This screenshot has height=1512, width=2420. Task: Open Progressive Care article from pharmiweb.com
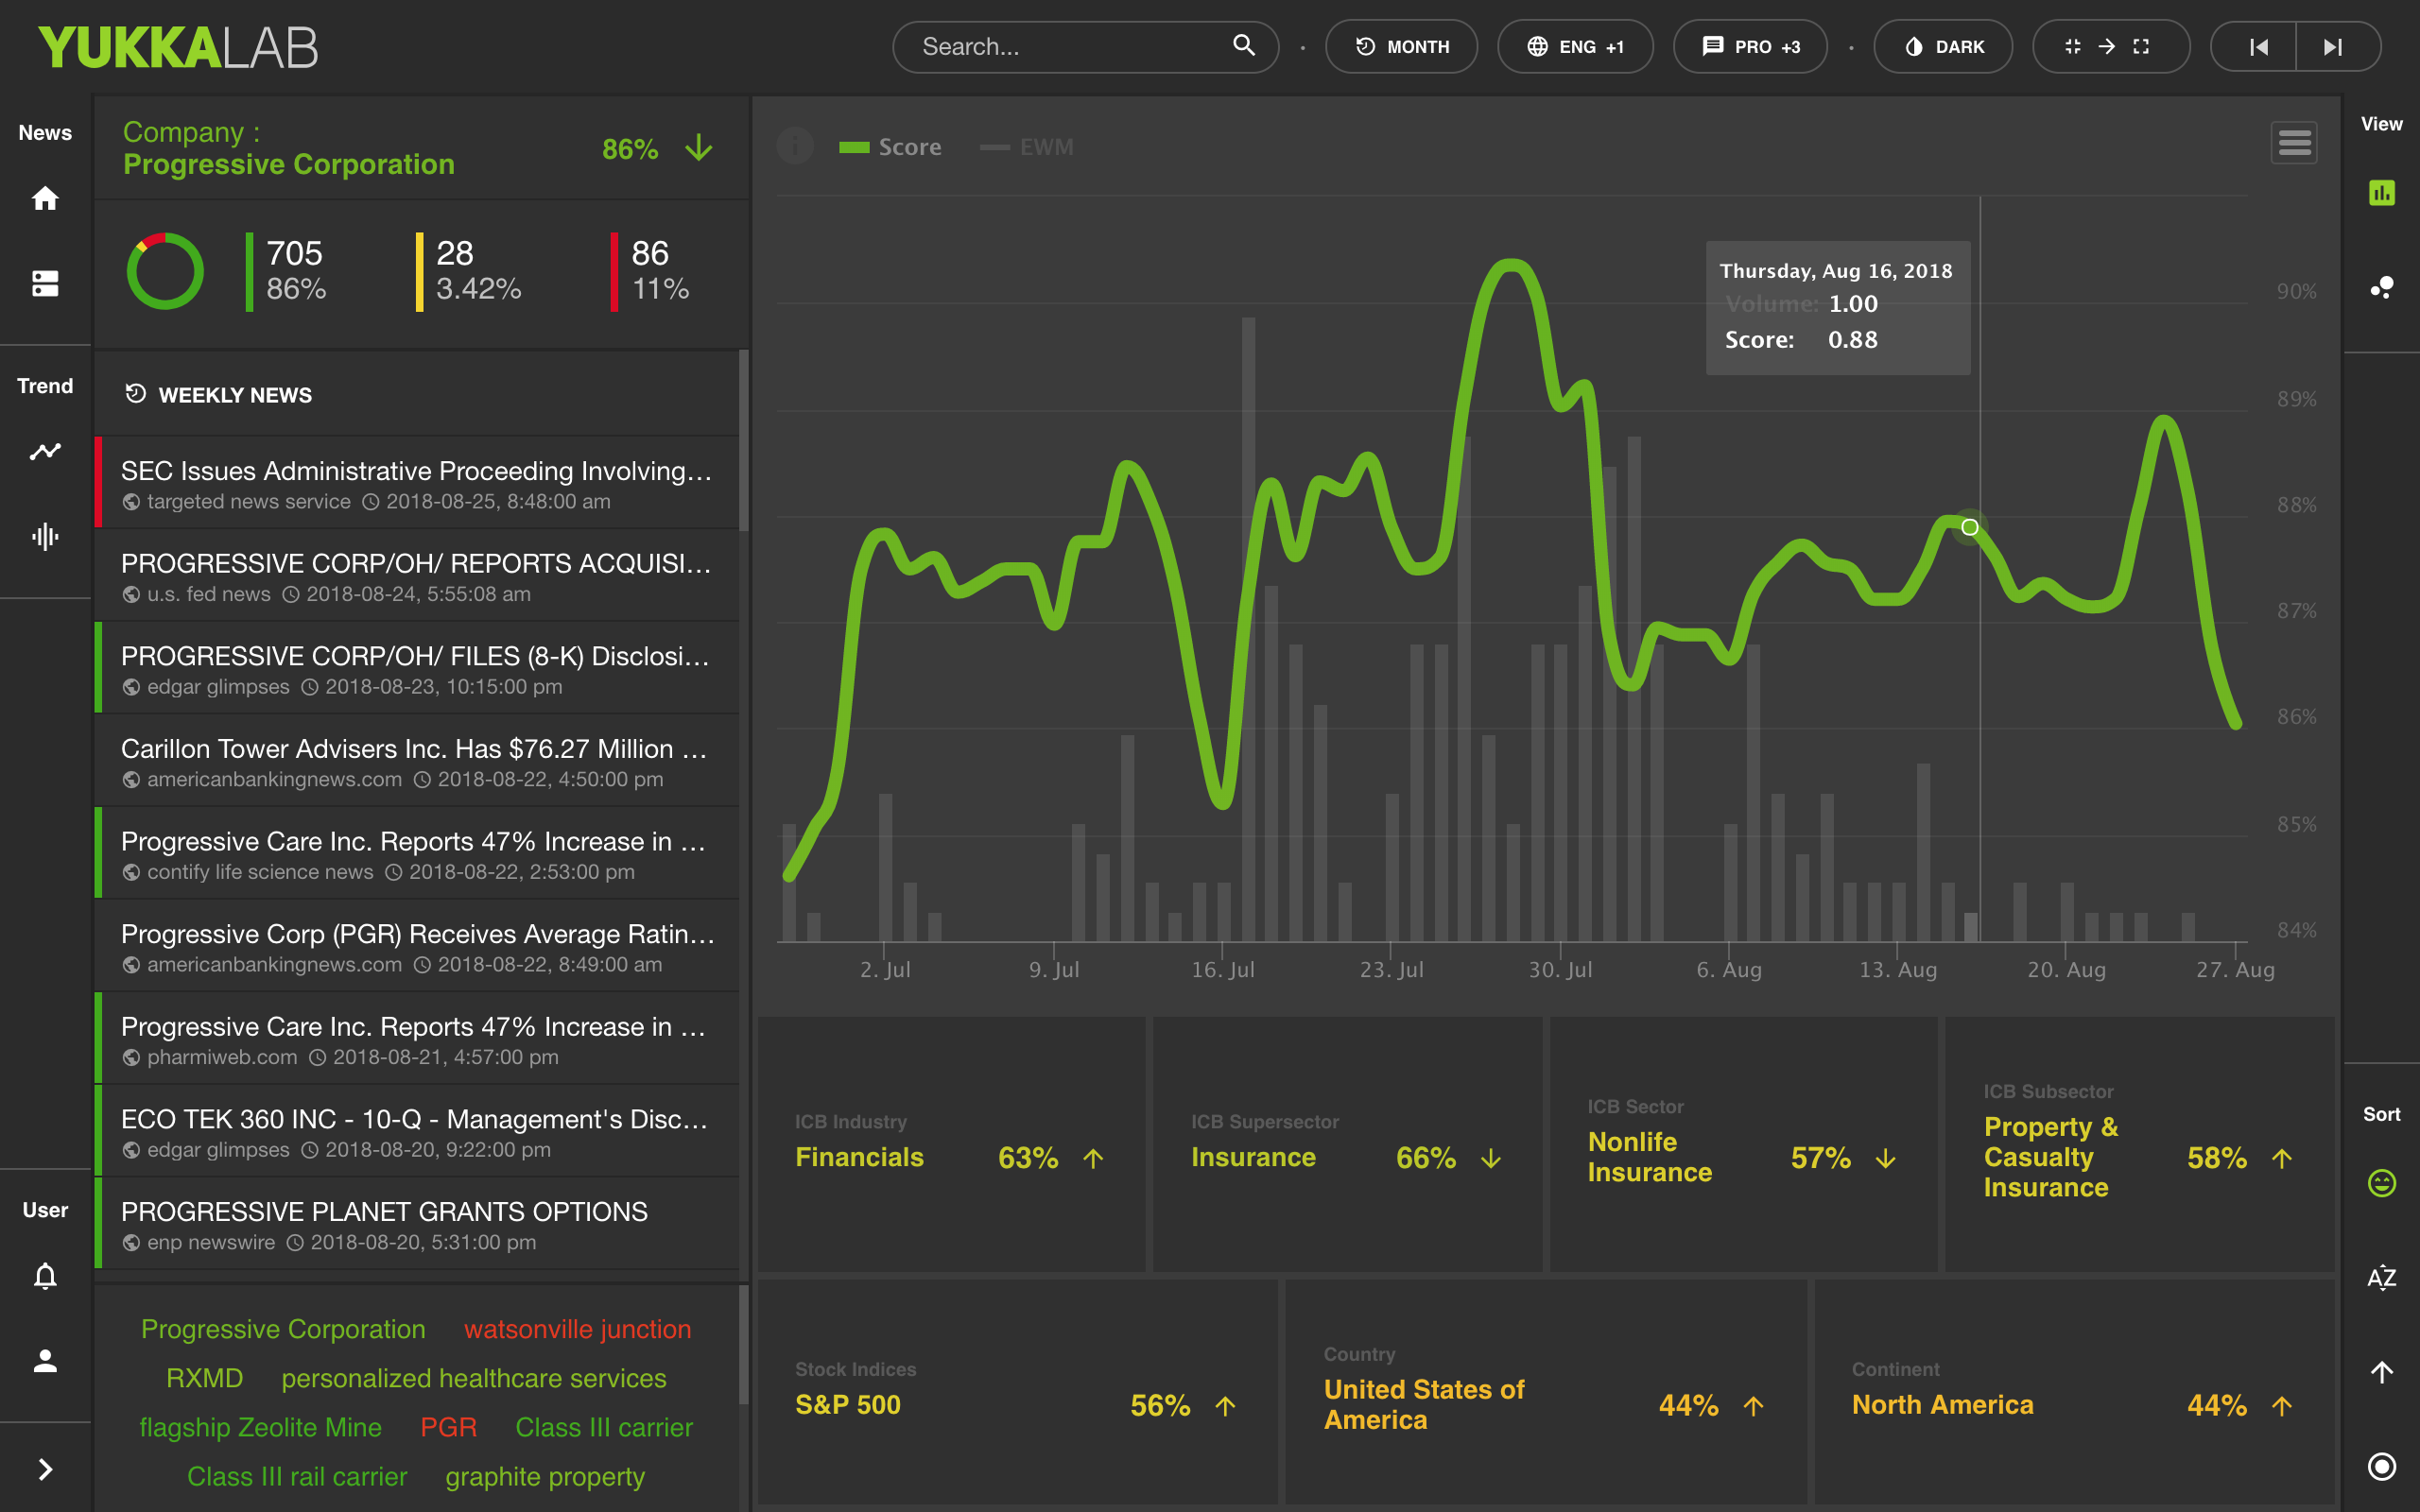coord(417,1039)
